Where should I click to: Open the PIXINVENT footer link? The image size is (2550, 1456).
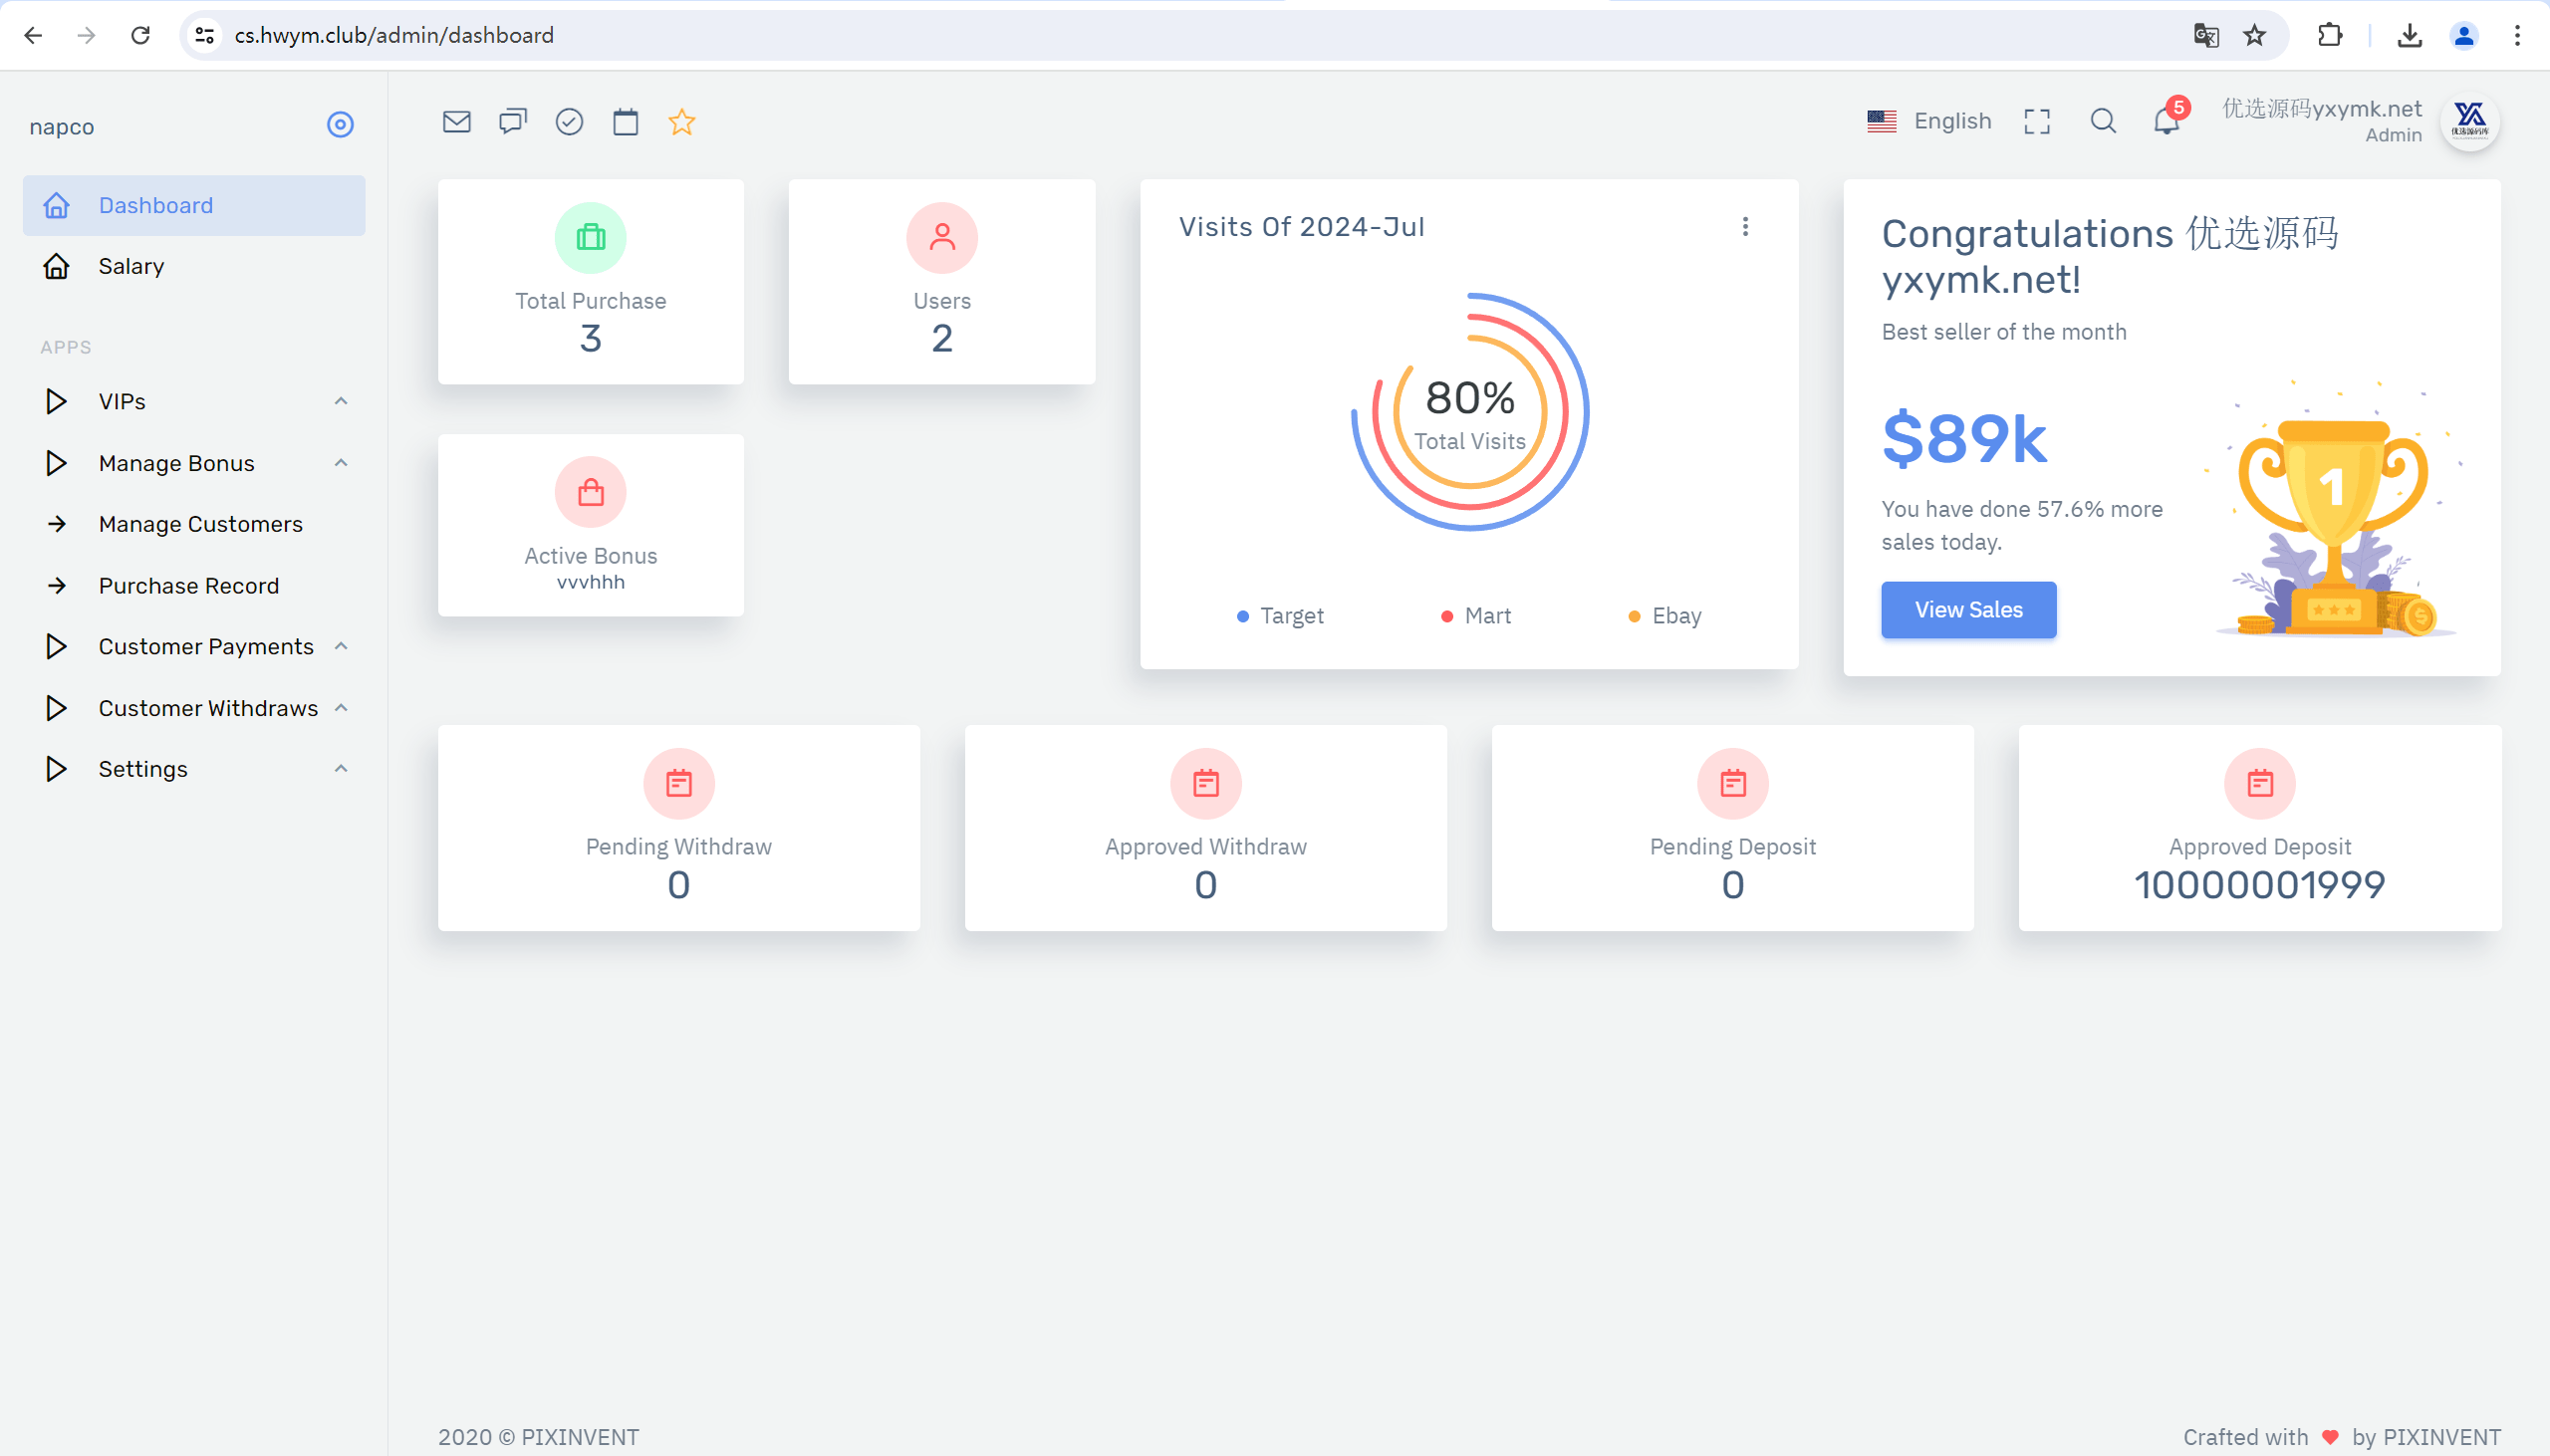click(x=580, y=1437)
